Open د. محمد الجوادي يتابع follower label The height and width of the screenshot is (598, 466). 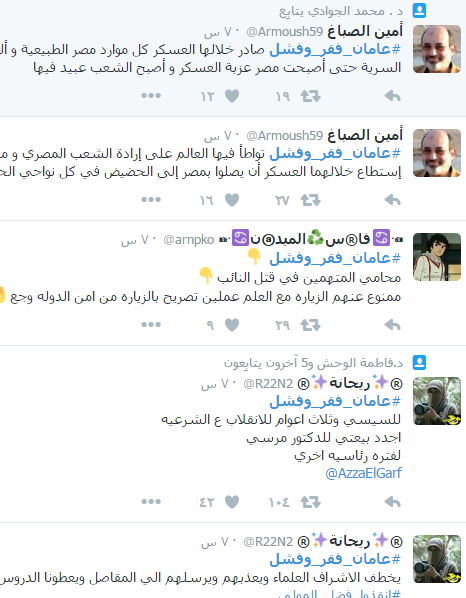point(341,11)
